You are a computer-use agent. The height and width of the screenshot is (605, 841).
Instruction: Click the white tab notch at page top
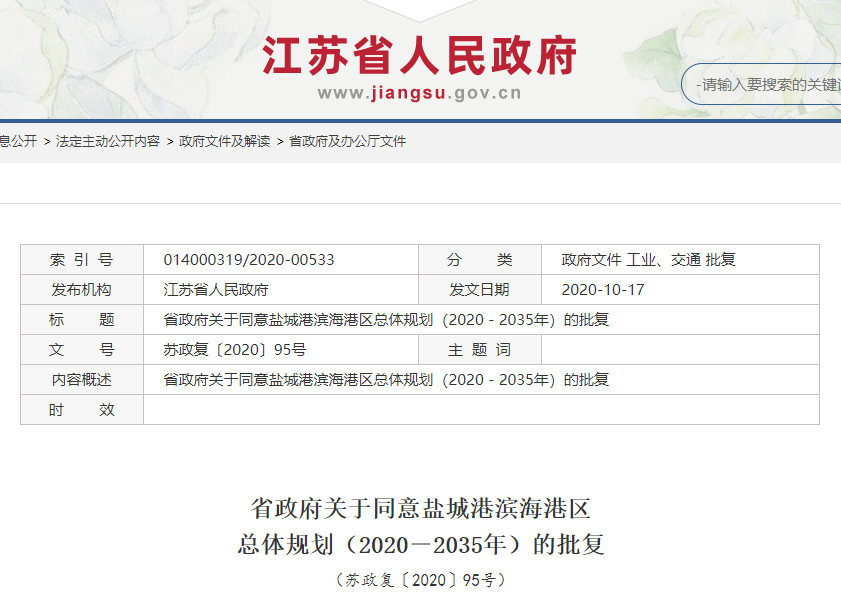419,9
